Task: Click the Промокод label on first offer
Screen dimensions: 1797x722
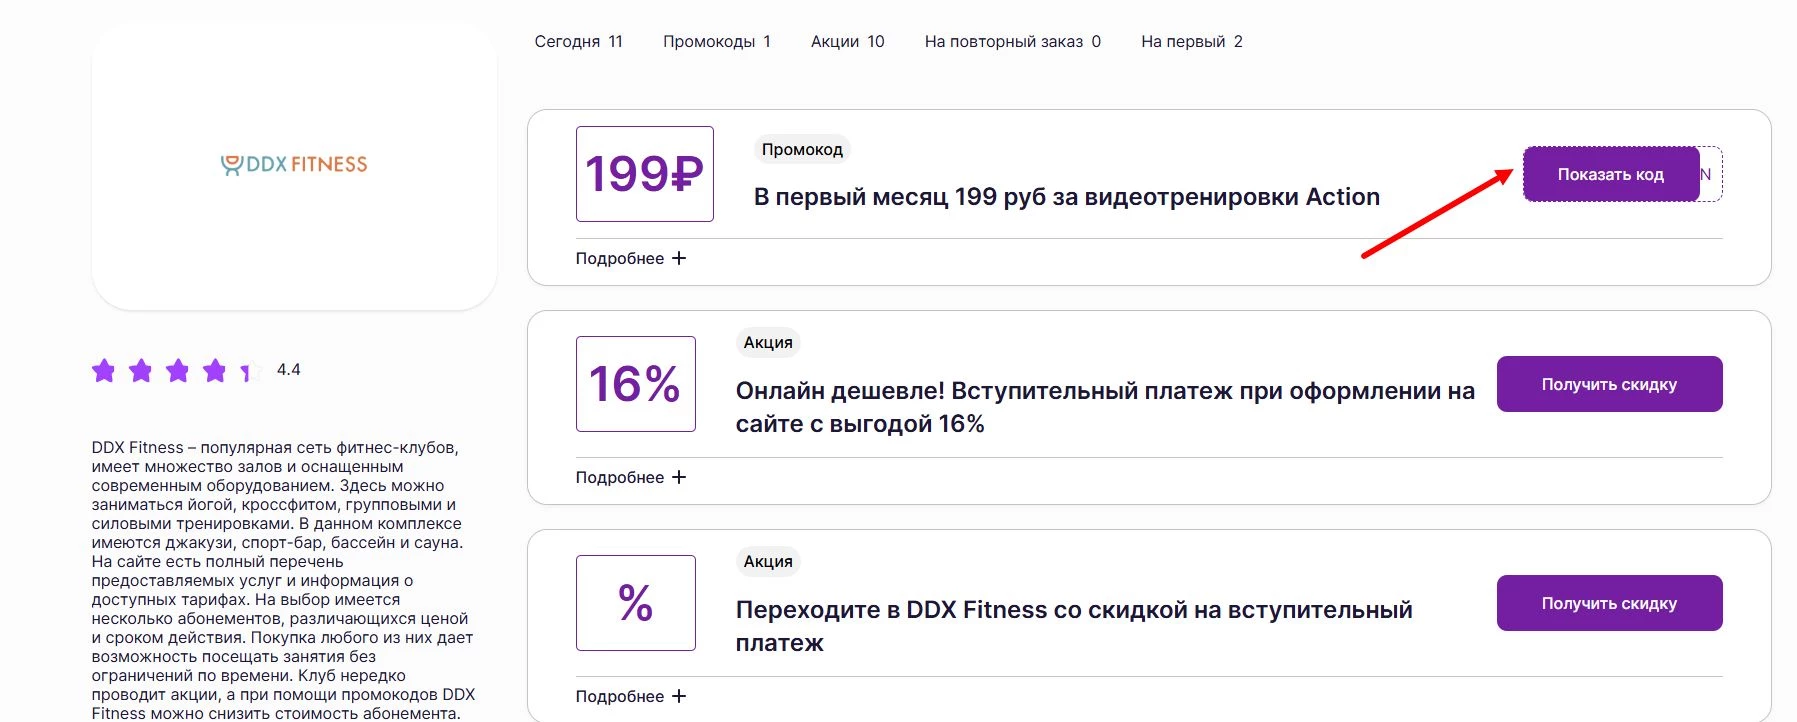Action: click(800, 148)
